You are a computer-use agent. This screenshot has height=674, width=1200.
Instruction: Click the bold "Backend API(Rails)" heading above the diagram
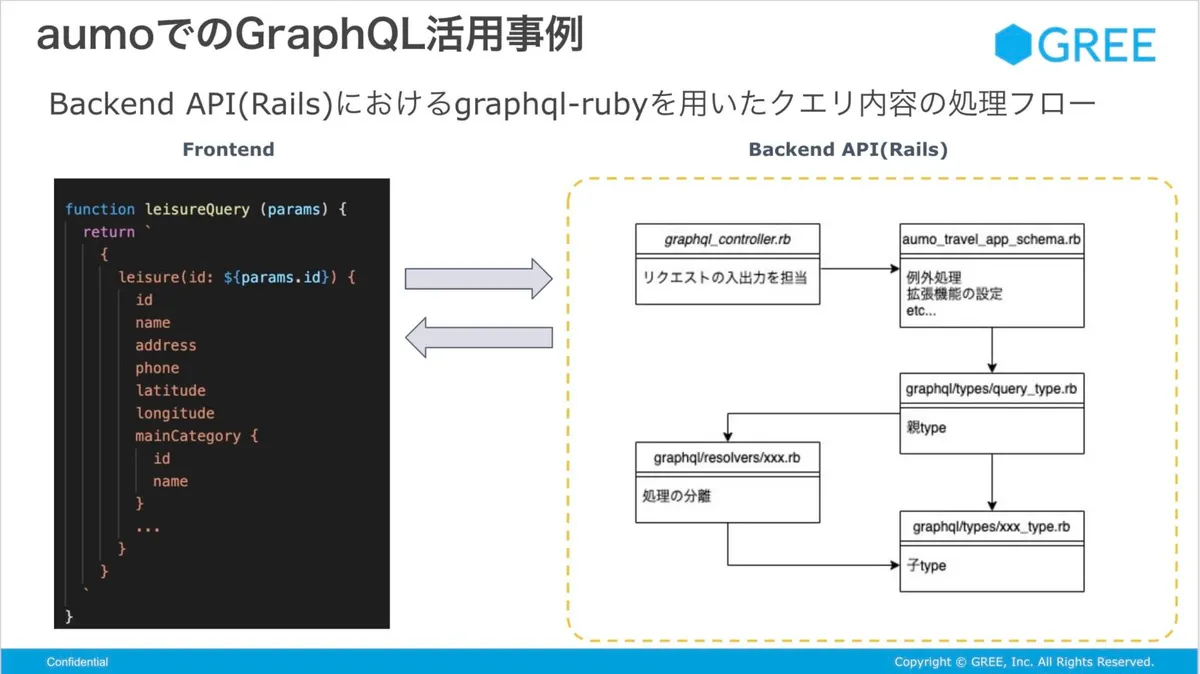(x=848, y=150)
